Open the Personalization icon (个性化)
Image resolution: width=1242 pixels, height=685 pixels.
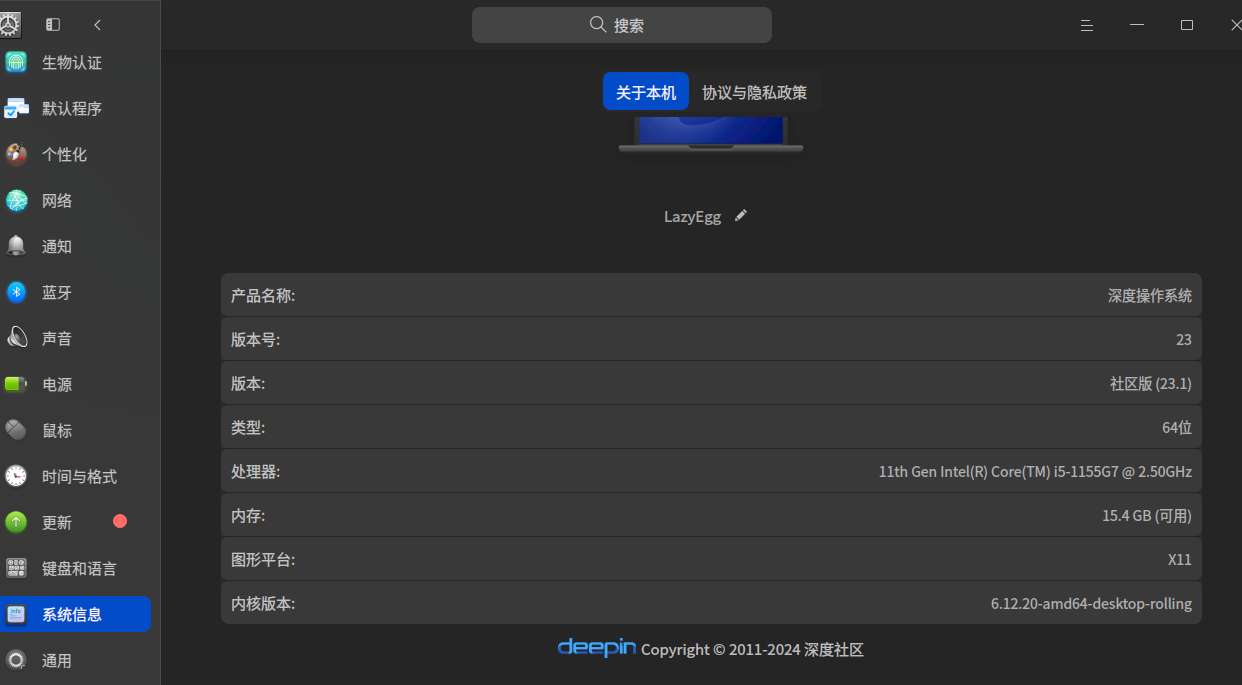(x=16, y=155)
